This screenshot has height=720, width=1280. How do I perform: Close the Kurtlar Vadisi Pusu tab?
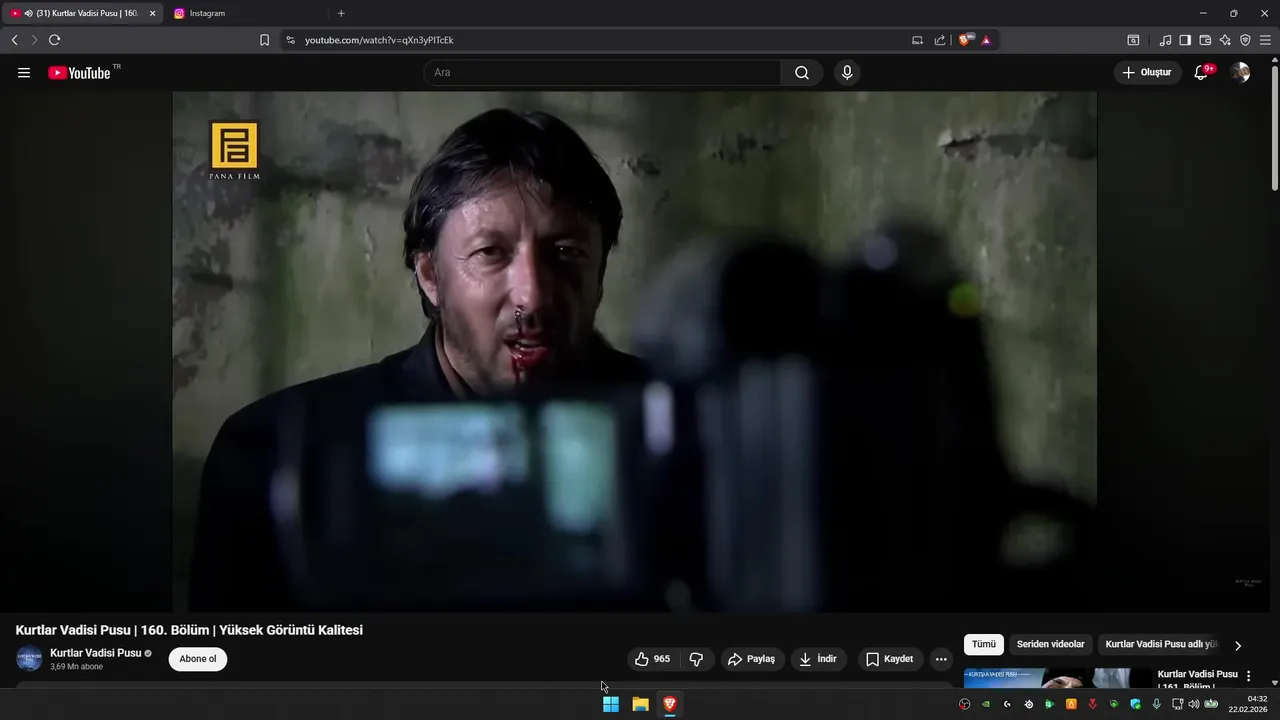coord(153,13)
